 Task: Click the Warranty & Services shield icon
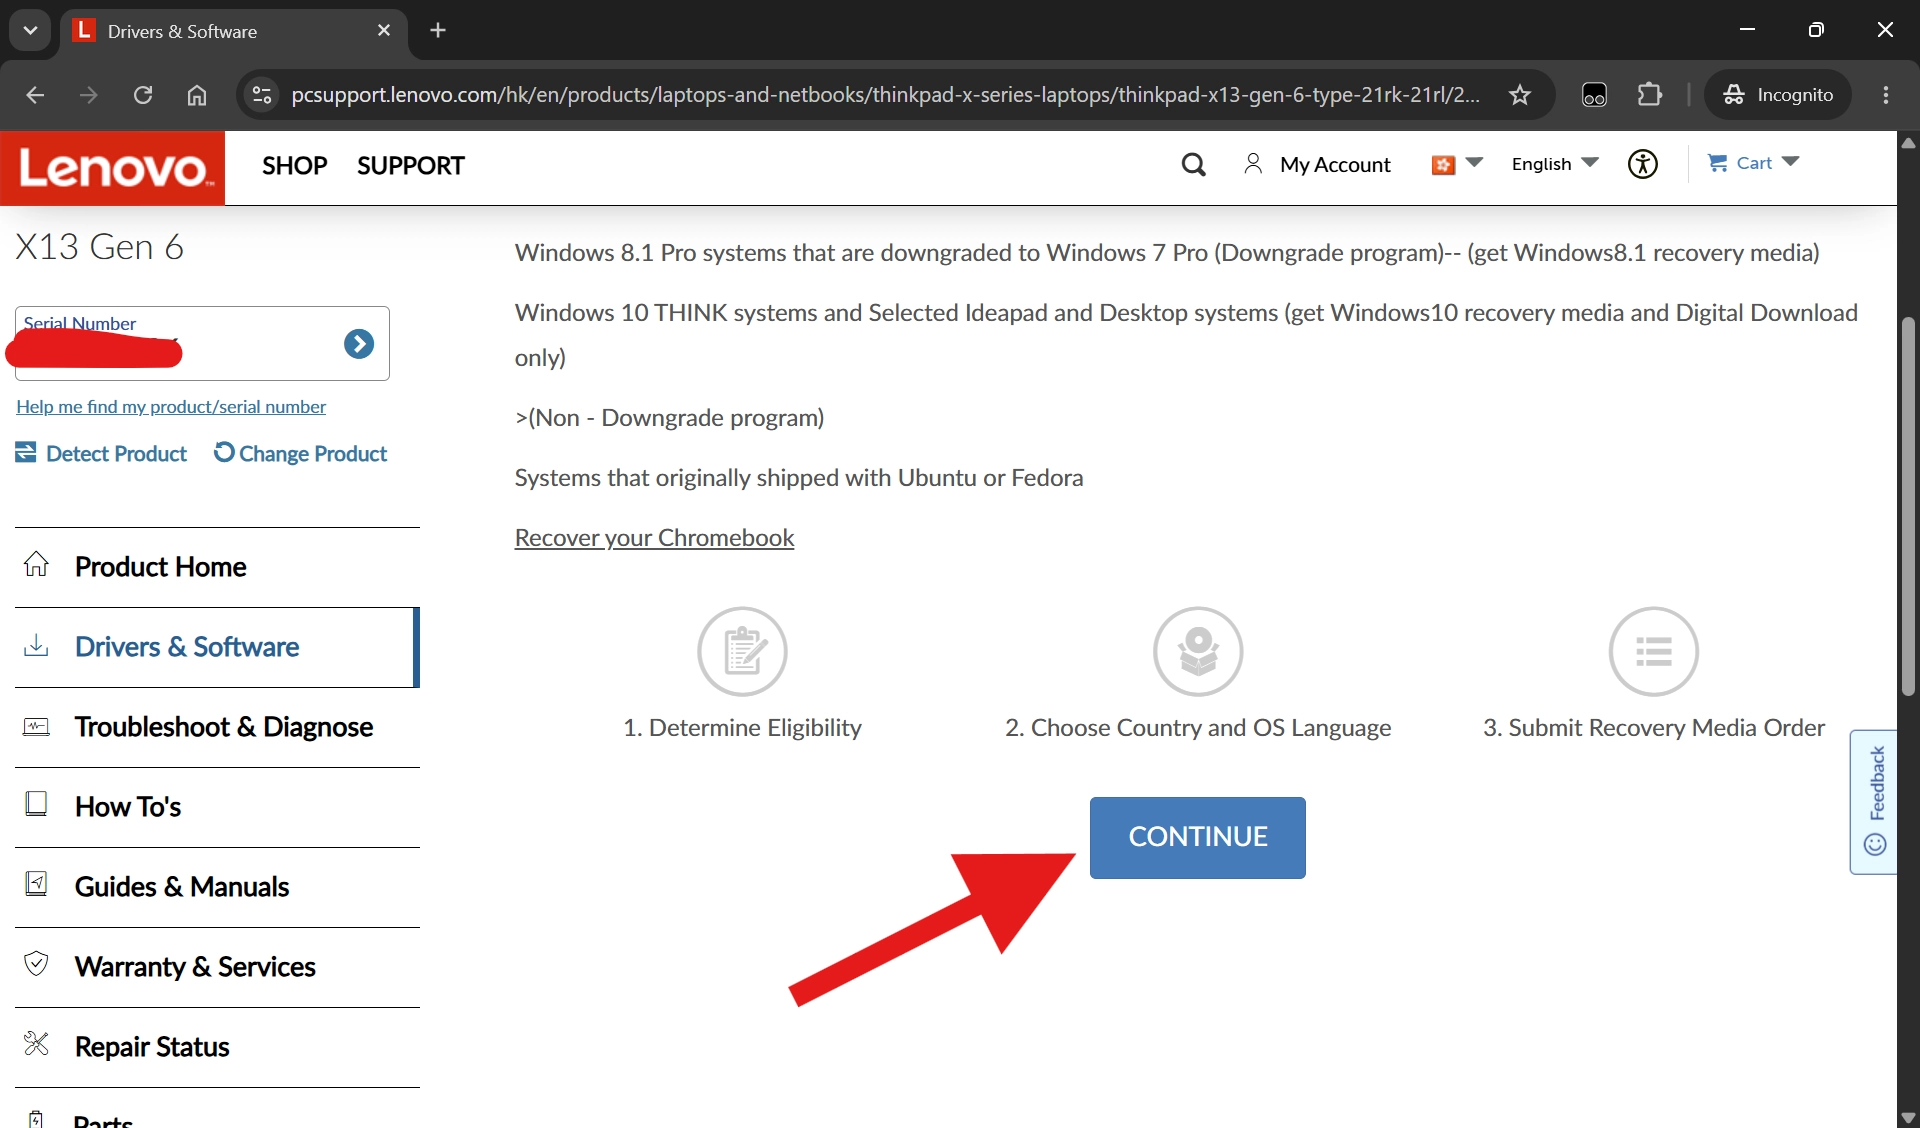36,964
